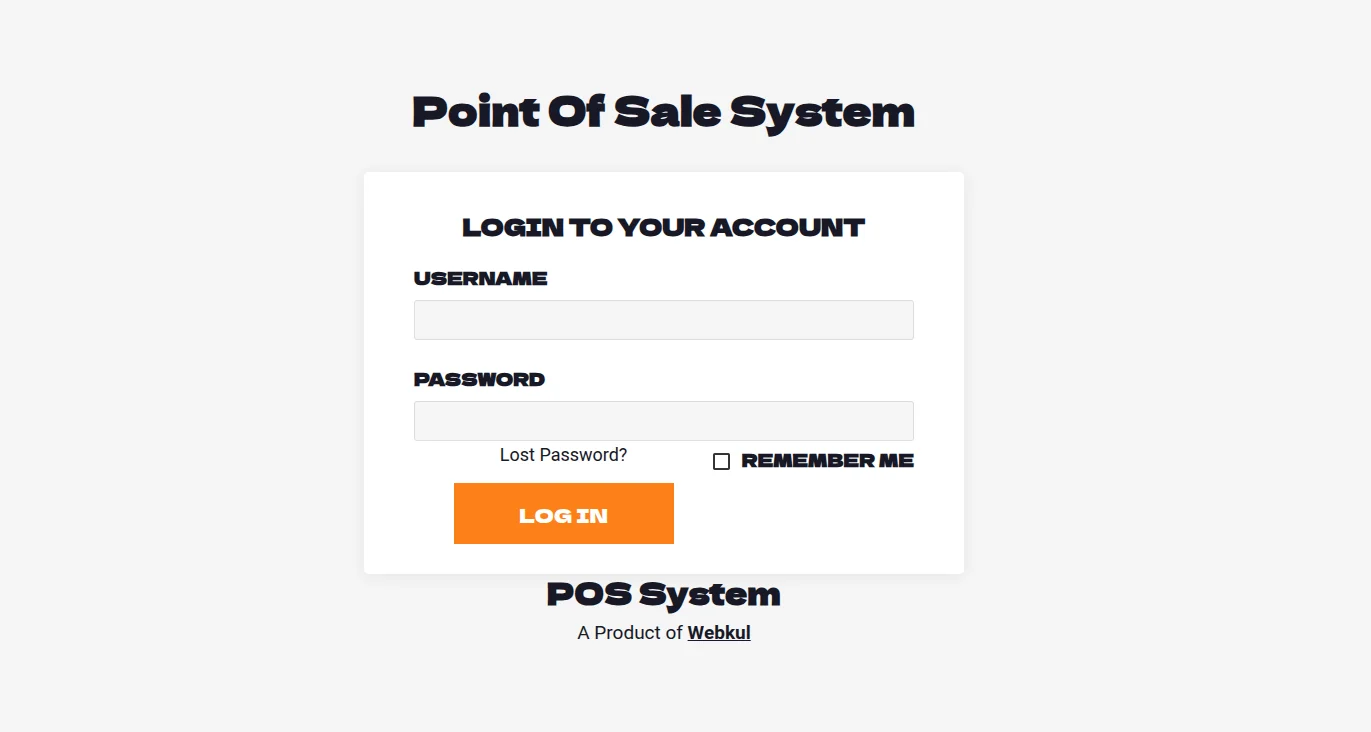Click the 'A Product of' footer text
1371x732 pixels.
630,633
